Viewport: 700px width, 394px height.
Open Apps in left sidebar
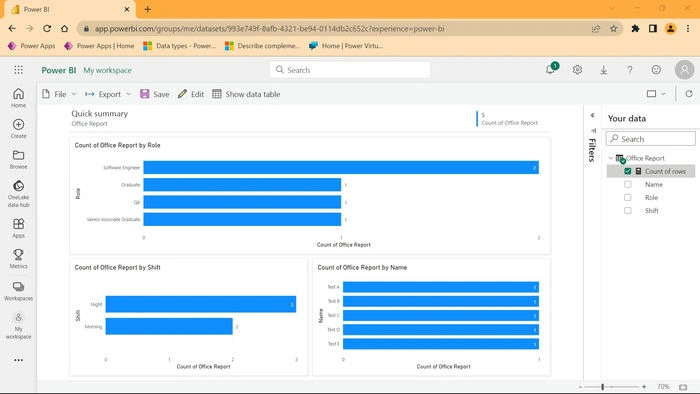(x=18, y=228)
